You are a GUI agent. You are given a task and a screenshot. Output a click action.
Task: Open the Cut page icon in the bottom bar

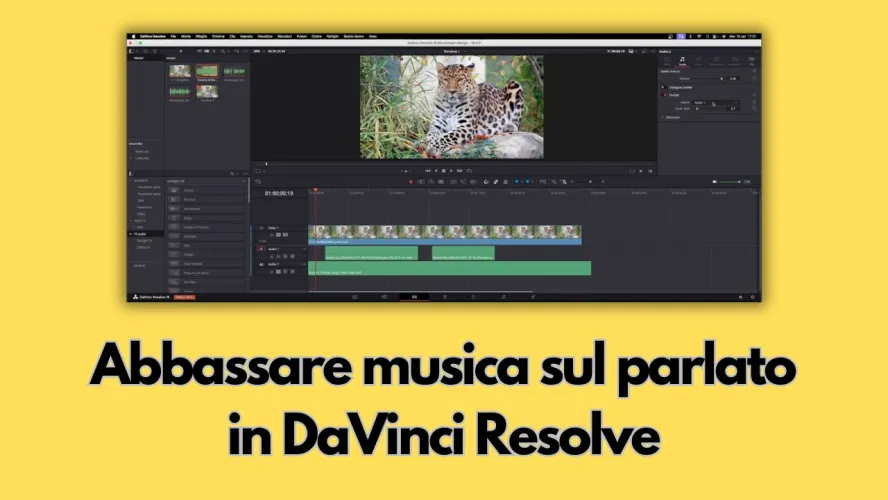pyautogui.click(x=385, y=297)
